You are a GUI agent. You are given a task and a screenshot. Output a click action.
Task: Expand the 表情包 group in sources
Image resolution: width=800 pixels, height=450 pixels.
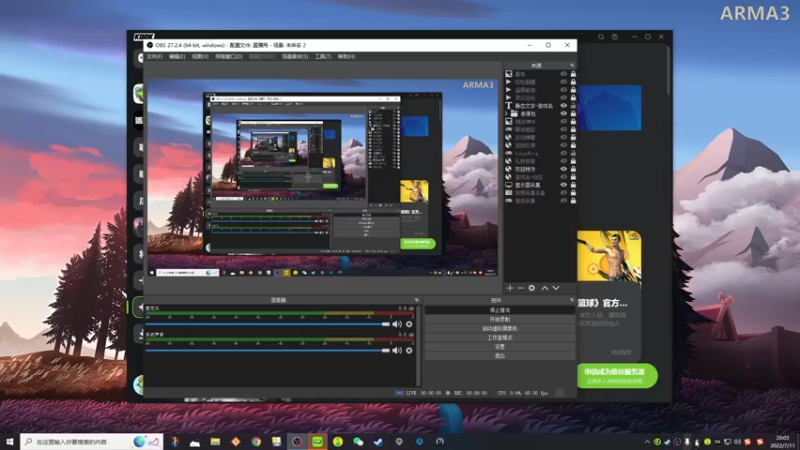(x=507, y=113)
